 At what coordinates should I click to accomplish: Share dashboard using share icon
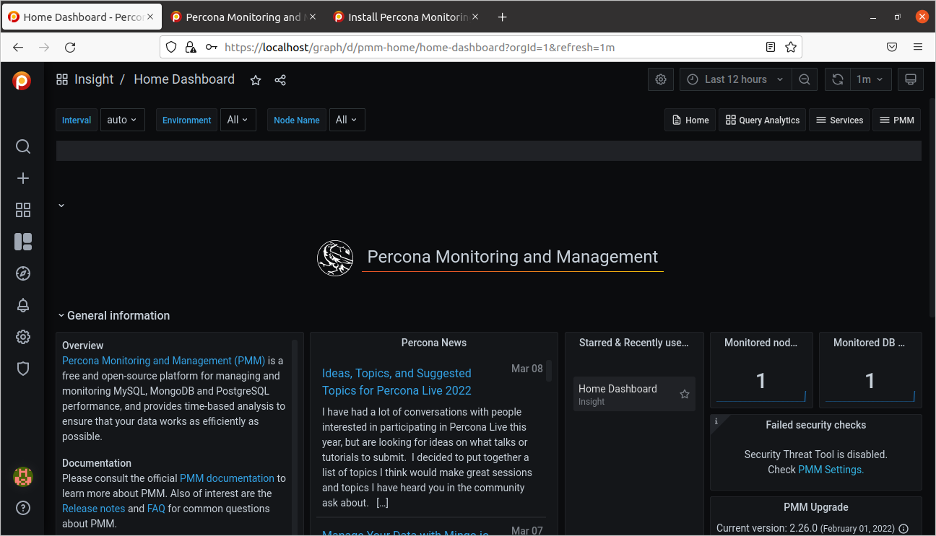(x=280, y=80)
